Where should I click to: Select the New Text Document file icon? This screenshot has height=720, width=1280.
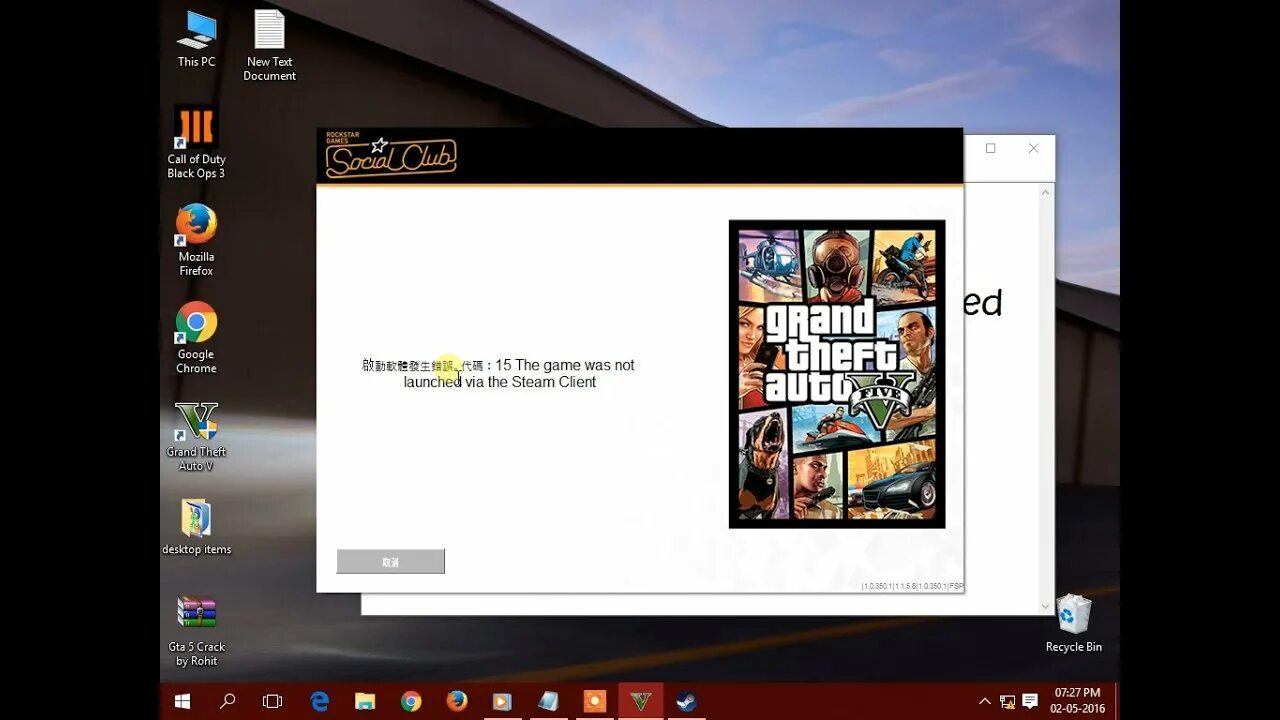pyautogui.click(x=269, y=45)
